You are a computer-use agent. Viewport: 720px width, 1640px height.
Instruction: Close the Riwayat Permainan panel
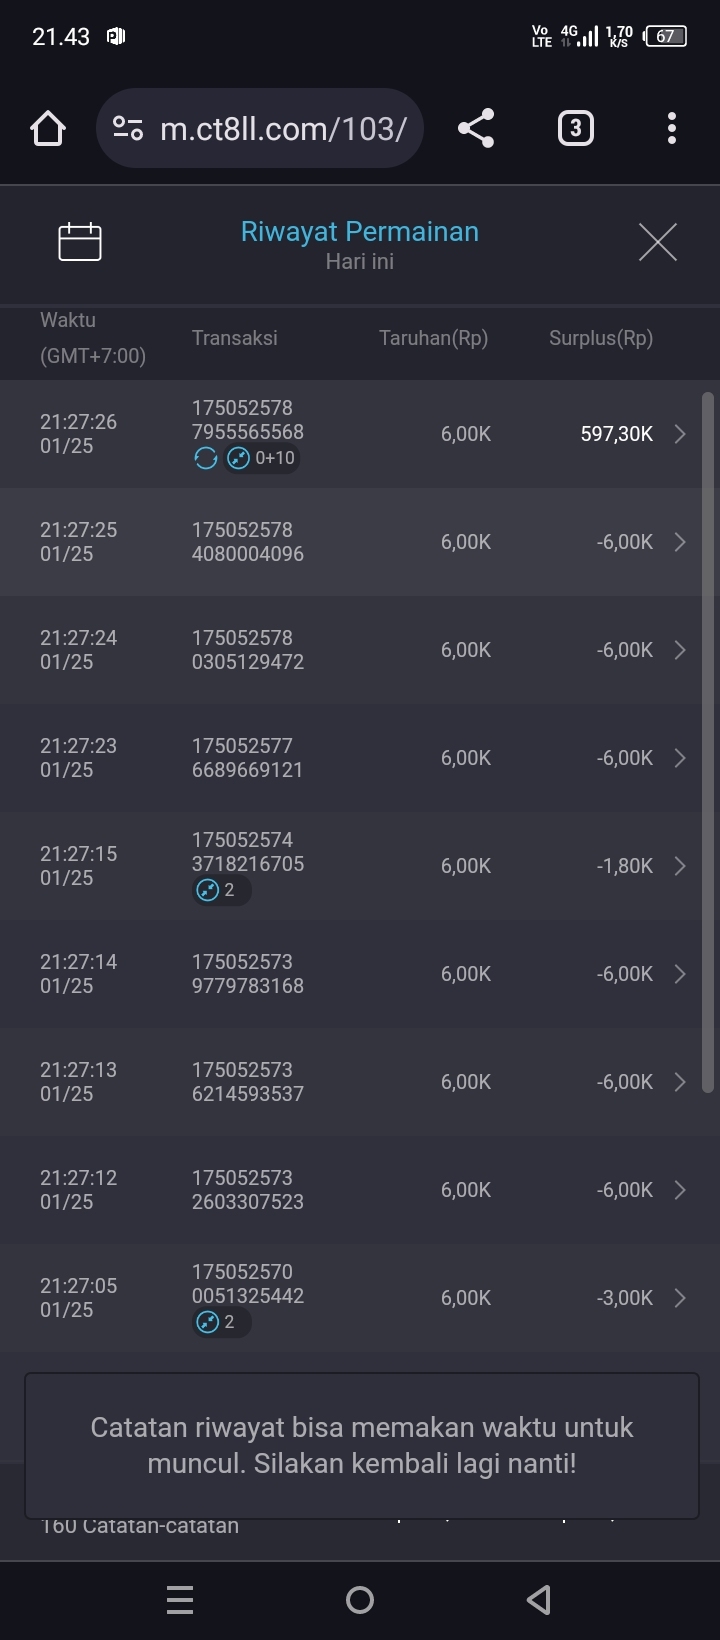[x=657, y=241]
